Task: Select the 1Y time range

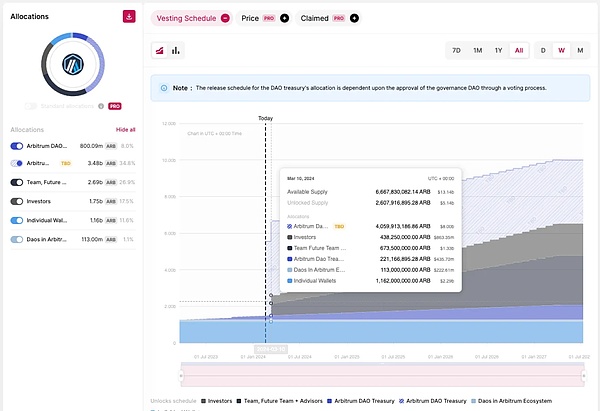Action: [498, 50]
